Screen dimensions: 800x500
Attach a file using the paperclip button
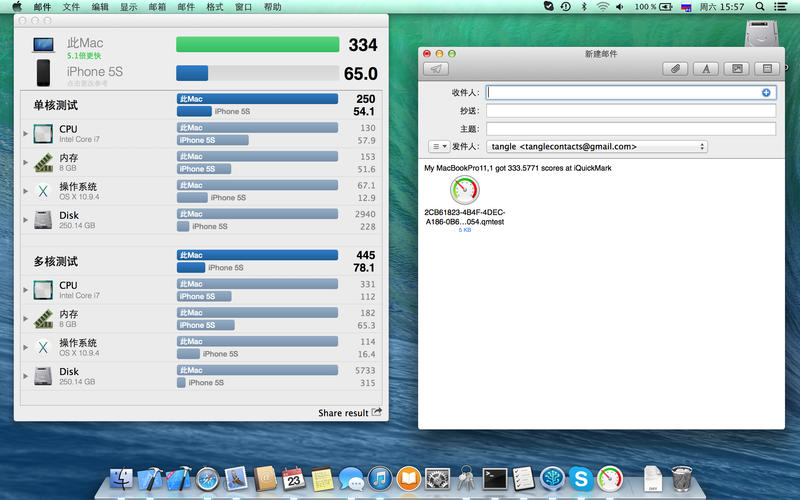click(675, 69)
